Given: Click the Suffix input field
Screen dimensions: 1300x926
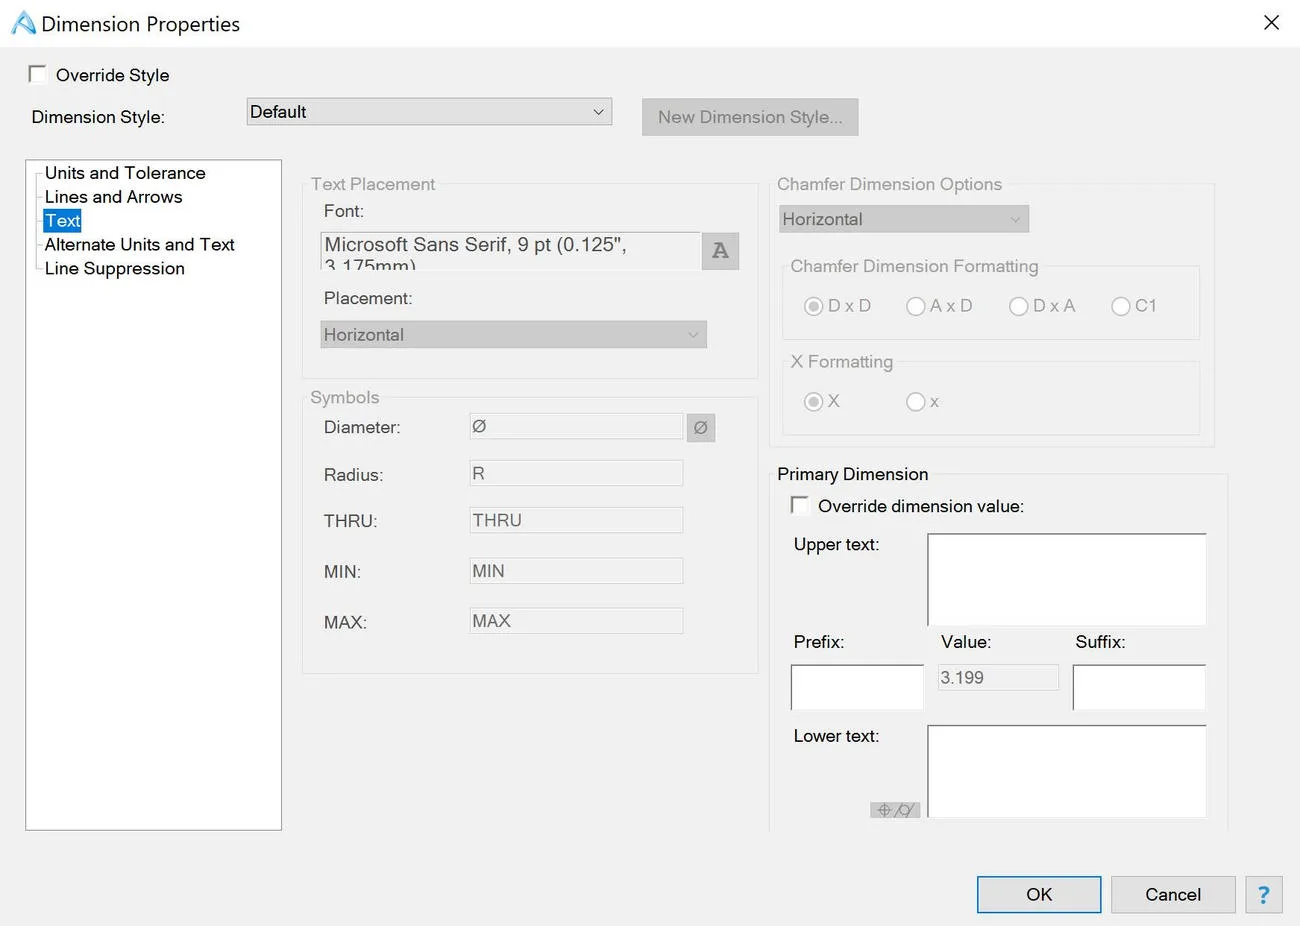Looking at the screenshot, I should pyautogui.click(x=1140, y=688).
